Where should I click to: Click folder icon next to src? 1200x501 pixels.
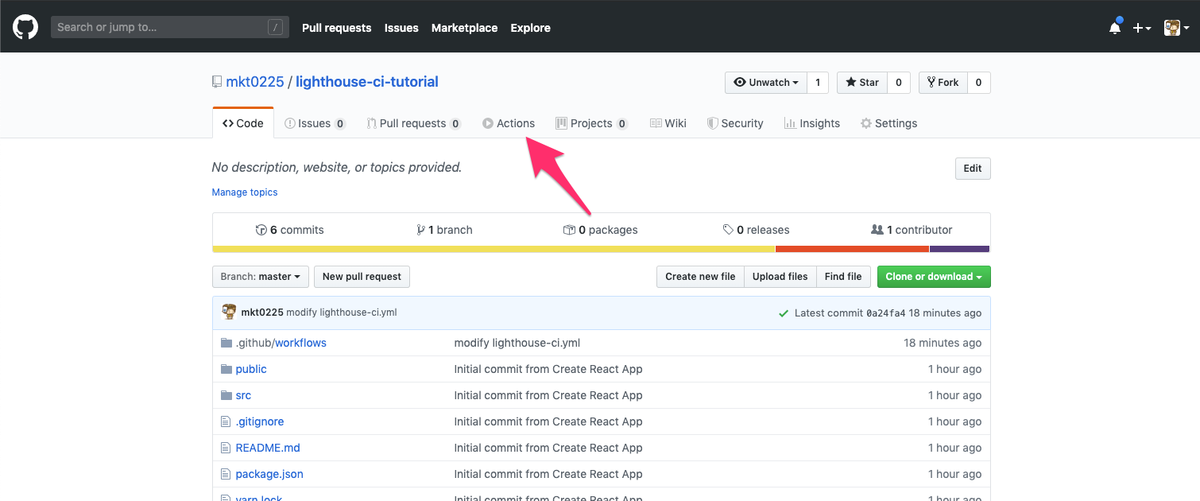(226, 395)
